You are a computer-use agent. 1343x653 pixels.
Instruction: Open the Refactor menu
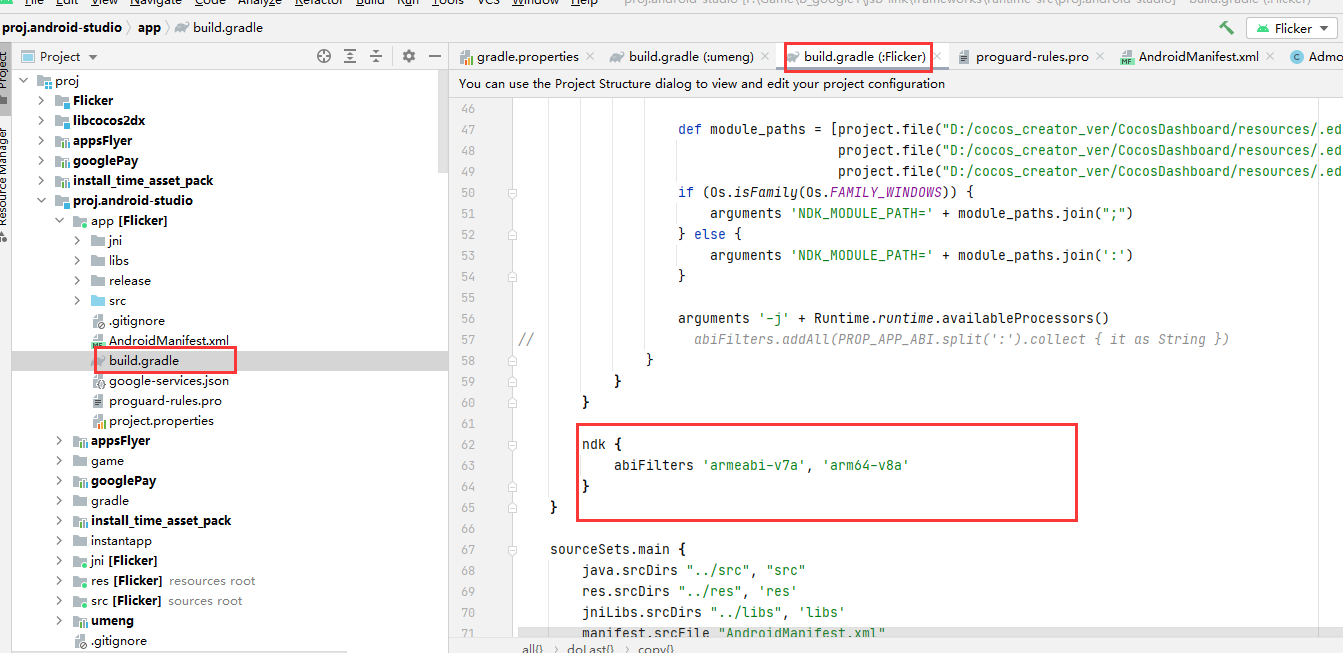click(319, 3)
